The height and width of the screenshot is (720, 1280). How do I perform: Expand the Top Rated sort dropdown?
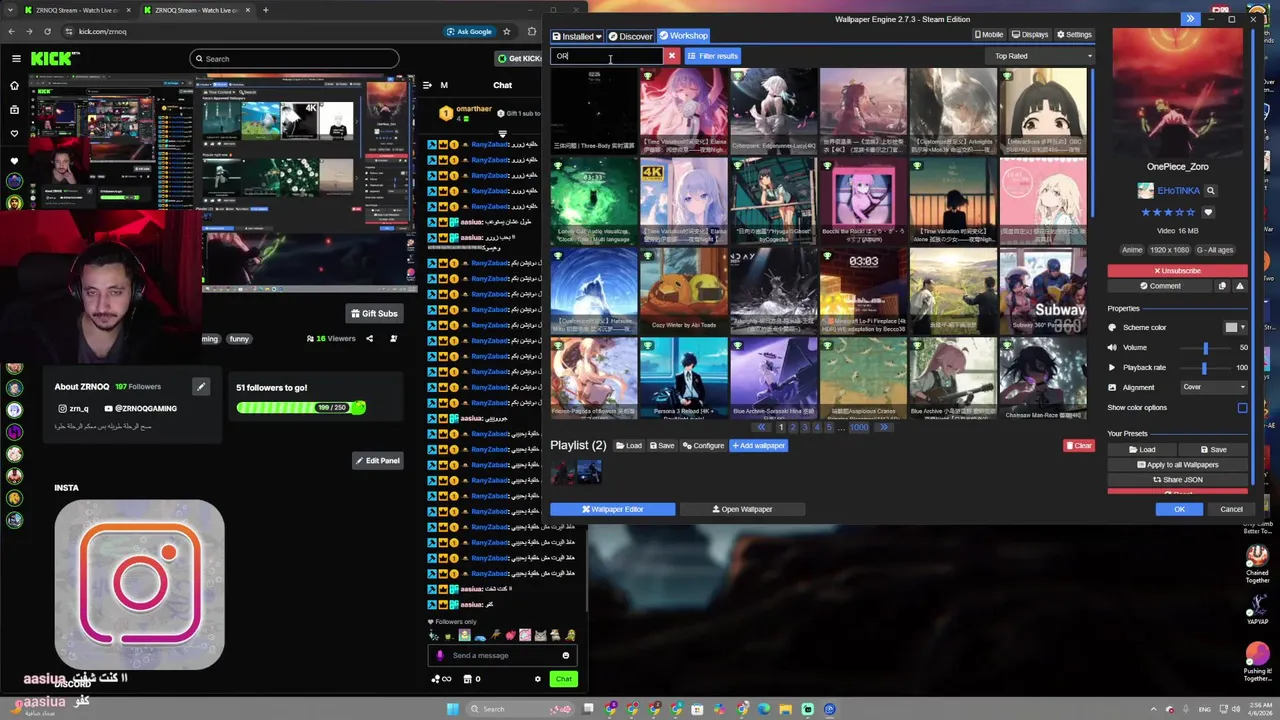pyautogui.click(x=1041, y=56)
